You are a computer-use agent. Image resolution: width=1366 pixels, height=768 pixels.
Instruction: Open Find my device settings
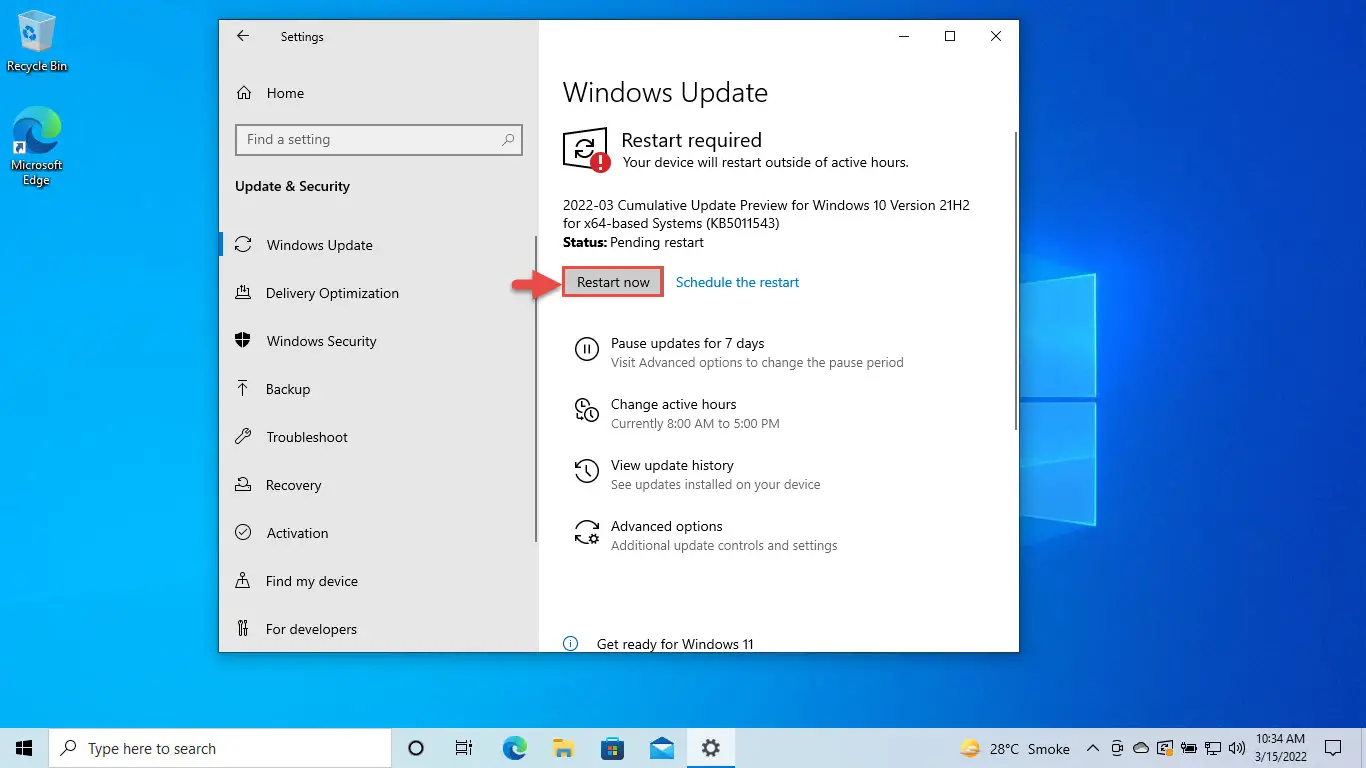pyautogui.click(x=378, y=581)
